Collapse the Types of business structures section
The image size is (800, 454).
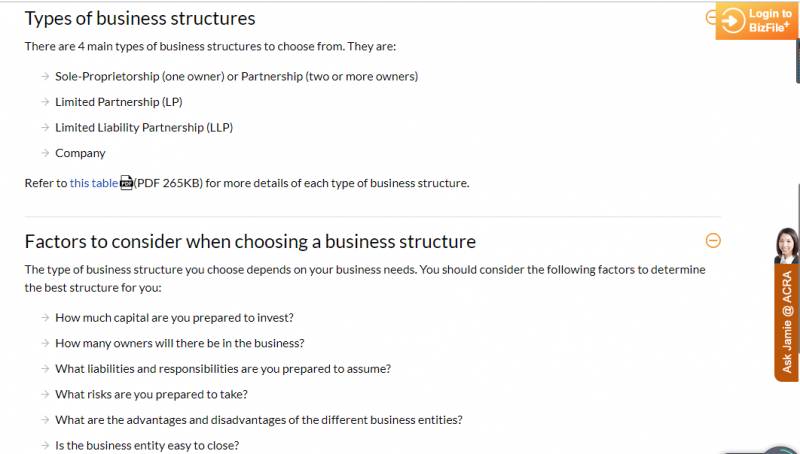point(711,17)
